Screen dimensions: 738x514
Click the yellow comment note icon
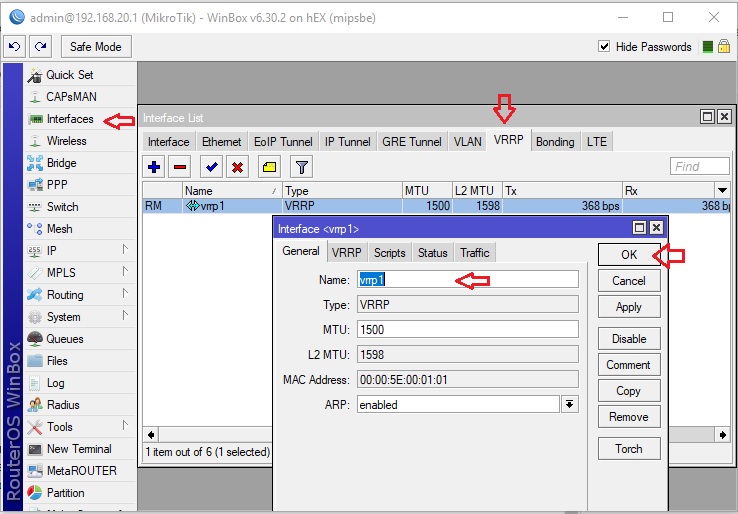[x=269, y=167]
